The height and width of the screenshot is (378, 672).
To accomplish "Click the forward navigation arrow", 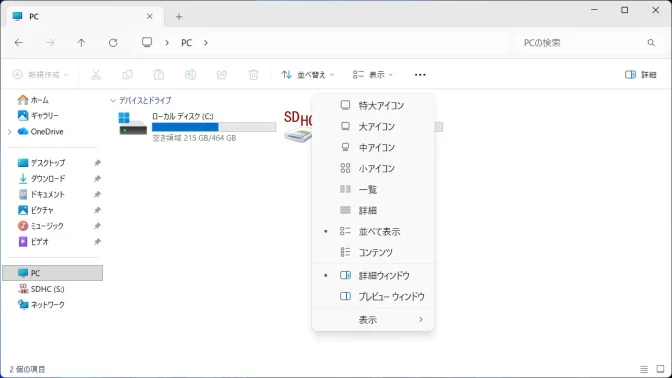I will click(x=50, y=42).
